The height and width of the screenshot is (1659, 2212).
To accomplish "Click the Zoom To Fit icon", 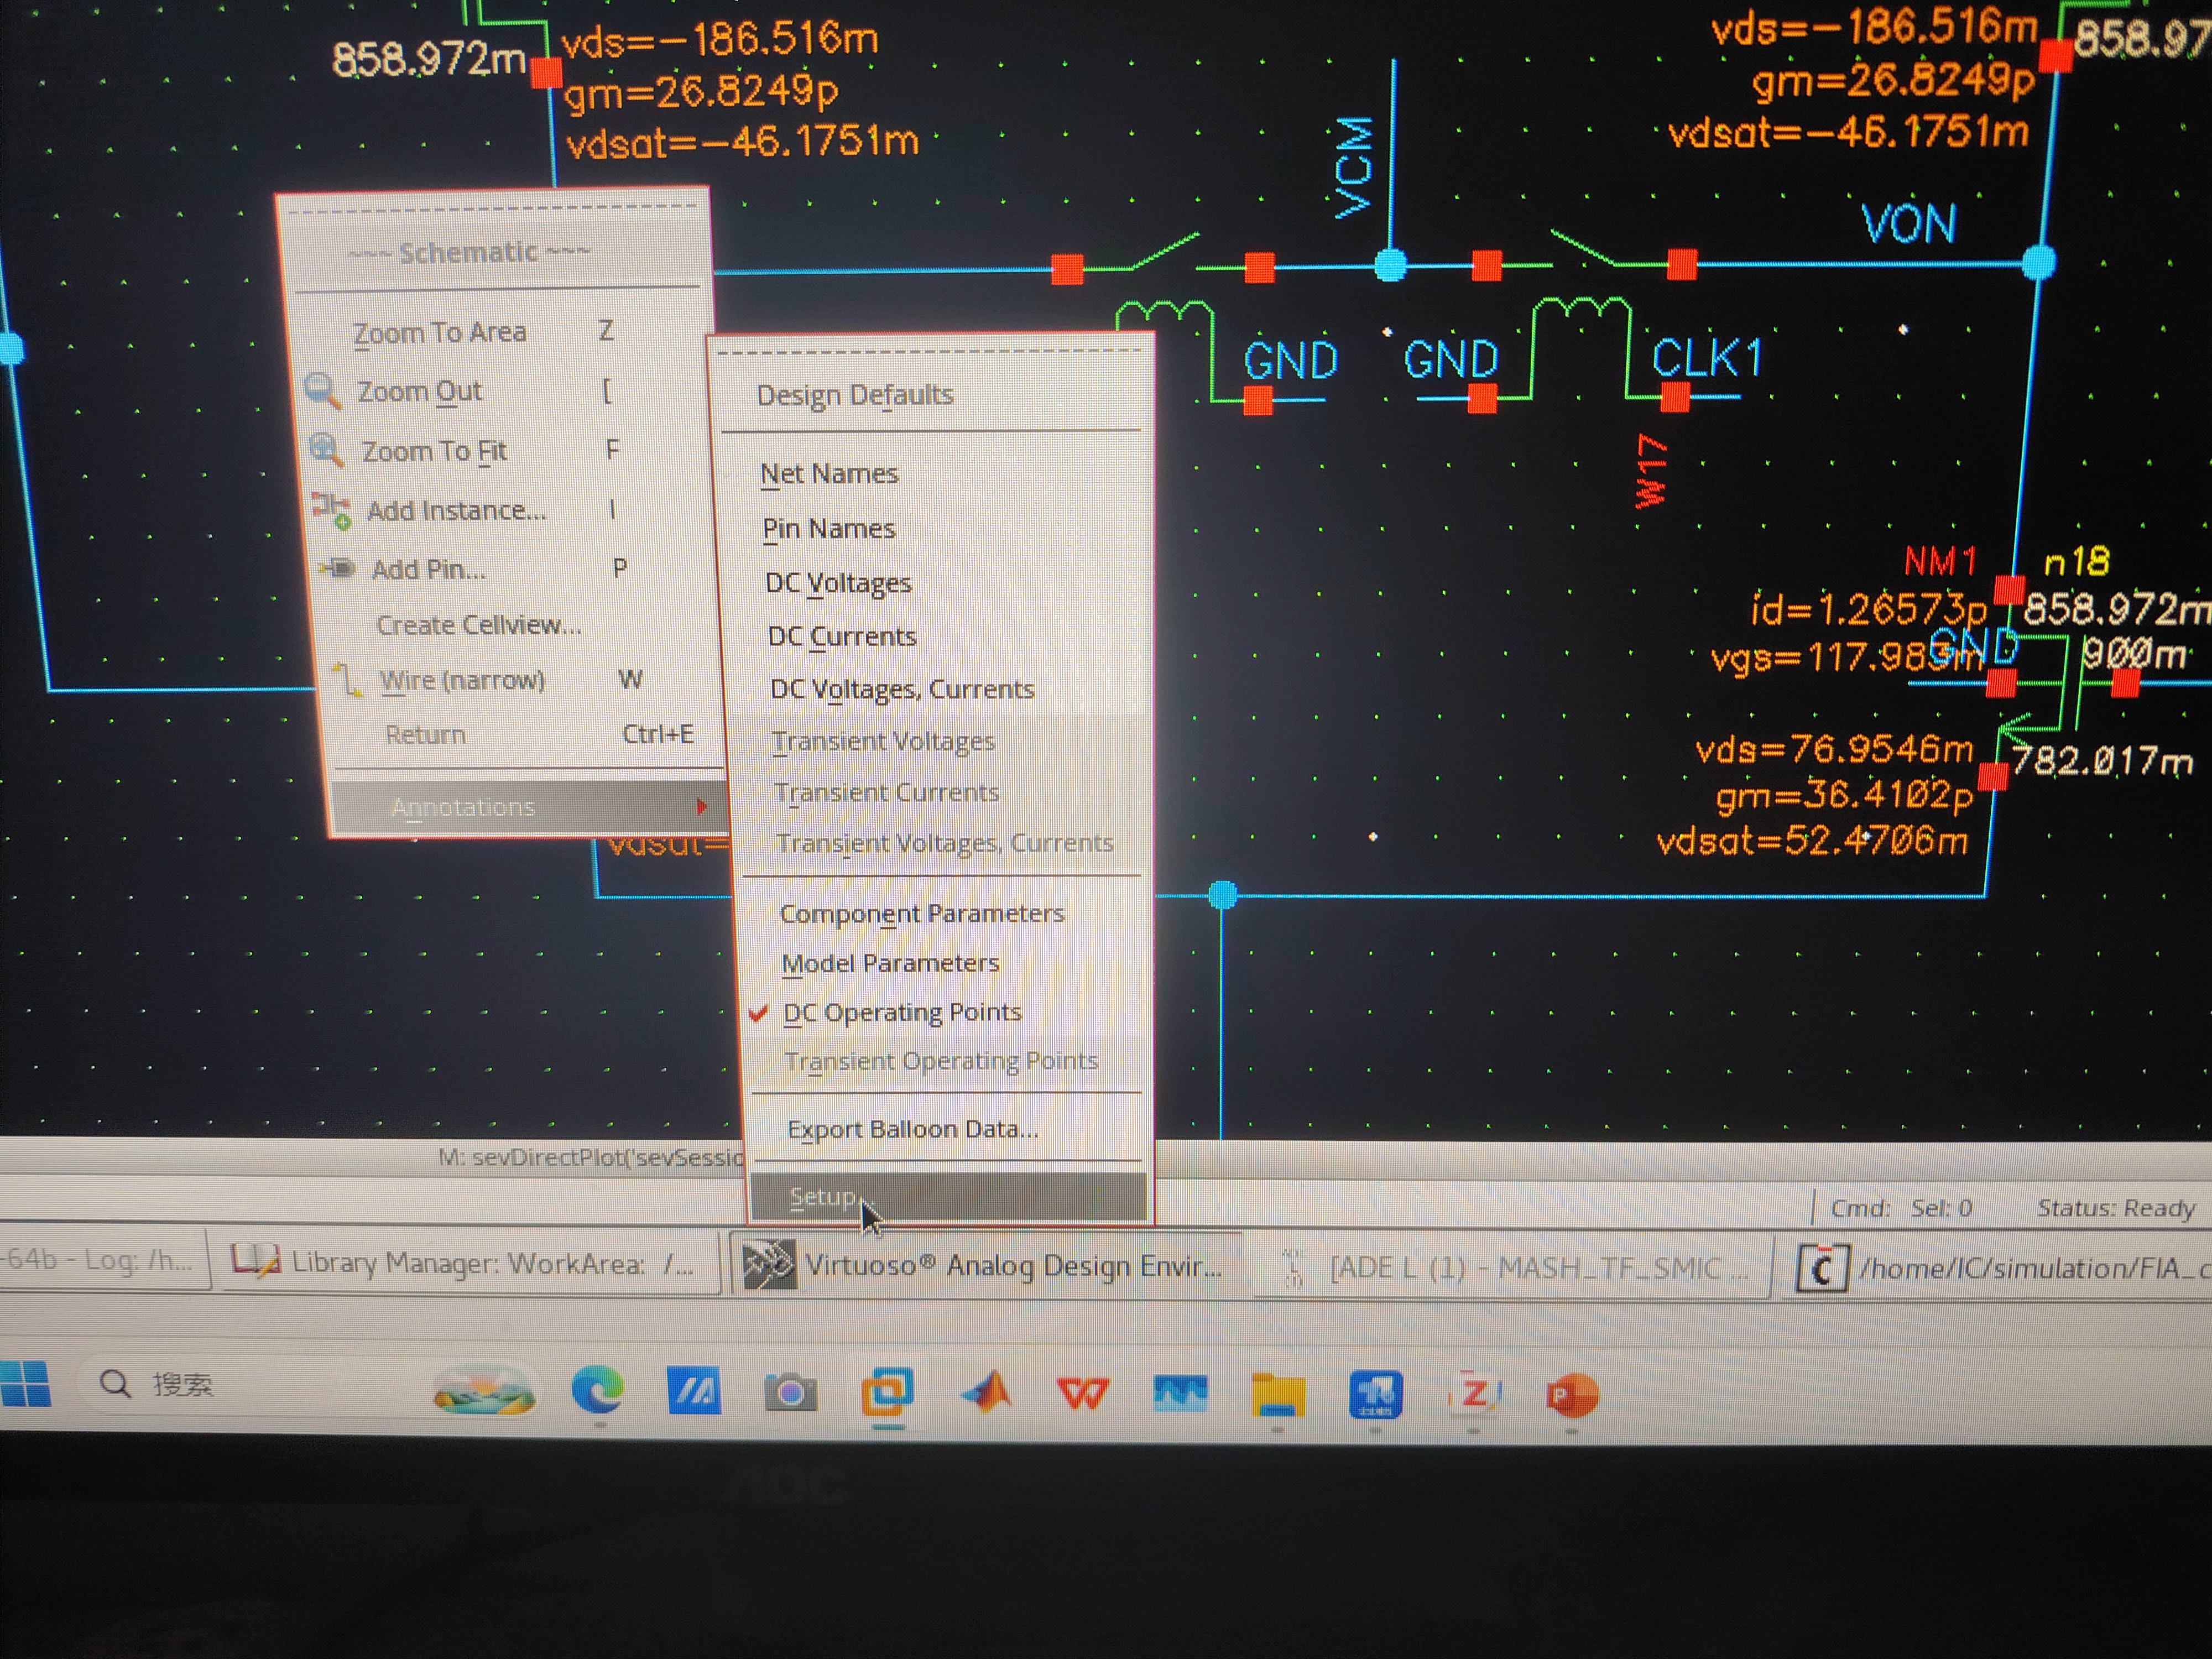I will 326,450.
